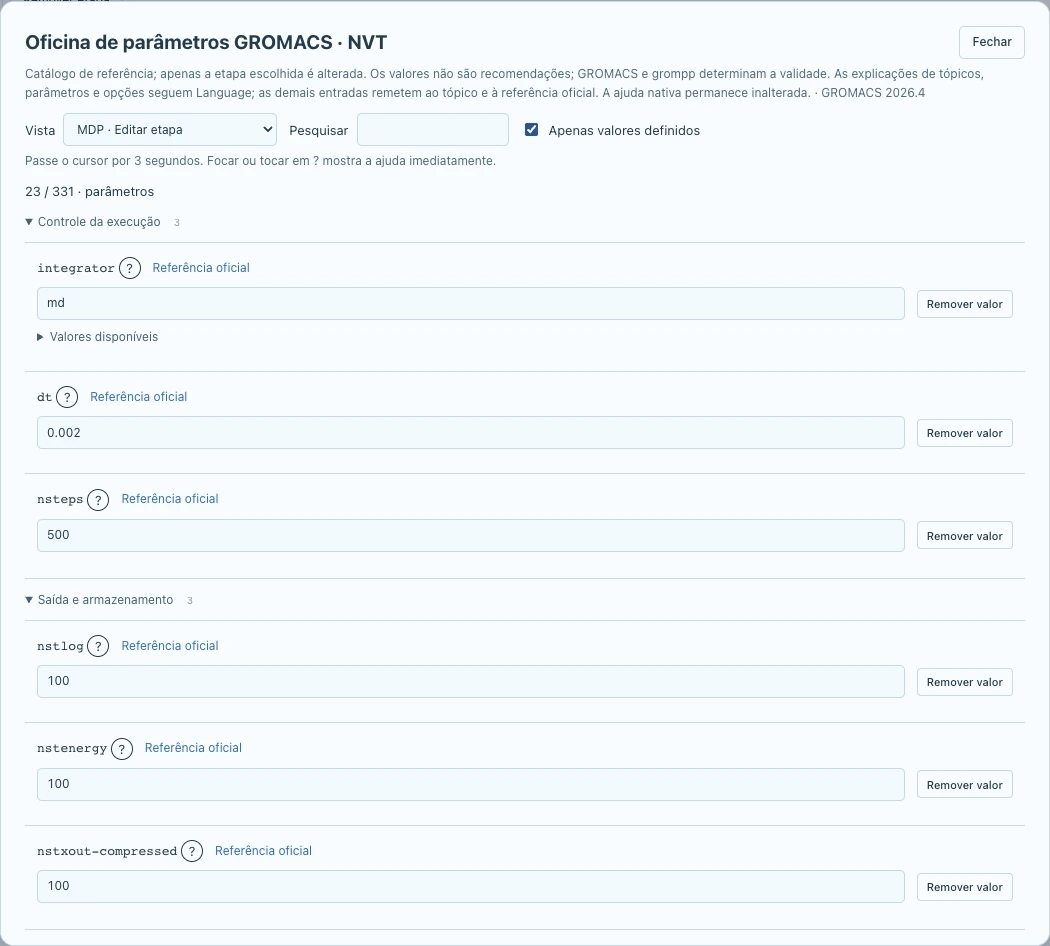
Task: Focus the Pesquisar search field
Action: (x=433, y=130)
